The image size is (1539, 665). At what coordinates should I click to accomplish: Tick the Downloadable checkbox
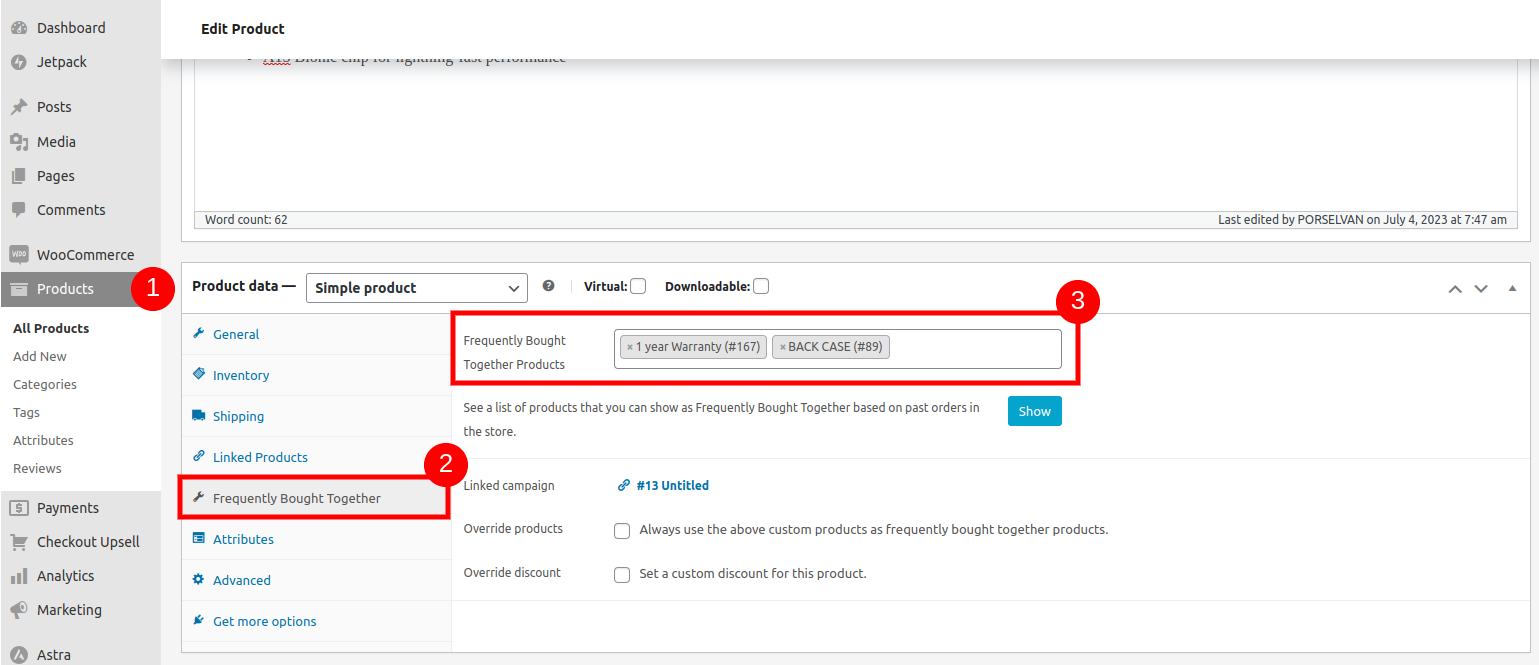[x=761, y=287]
